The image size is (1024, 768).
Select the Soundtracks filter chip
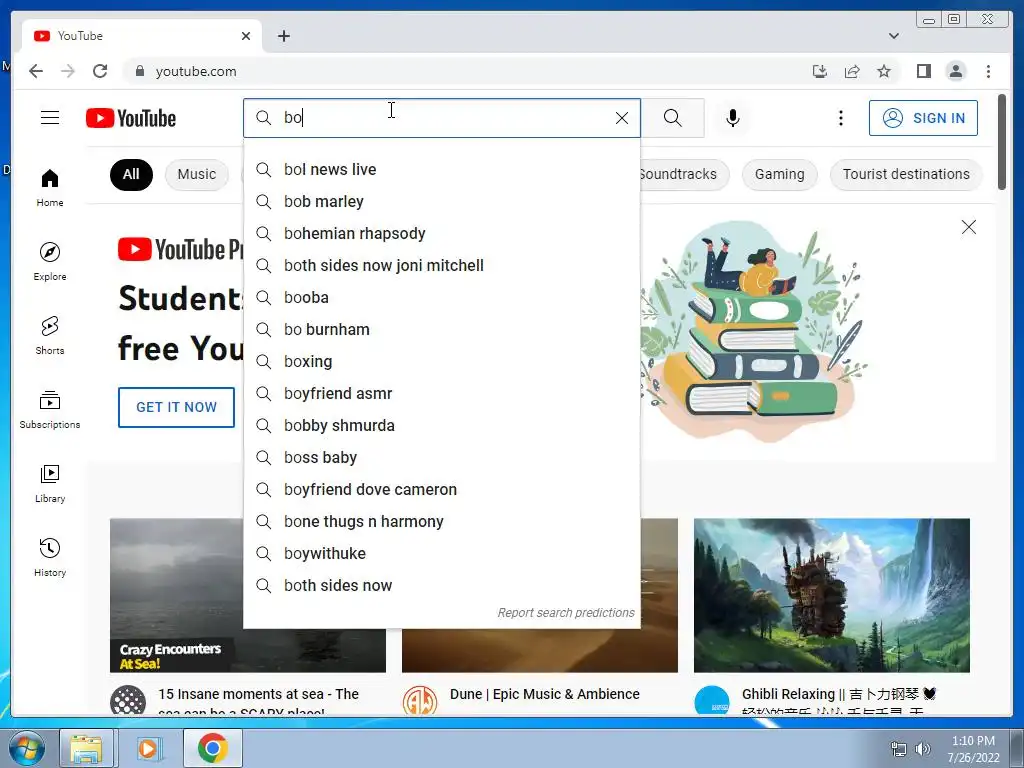tap(684, 174)
